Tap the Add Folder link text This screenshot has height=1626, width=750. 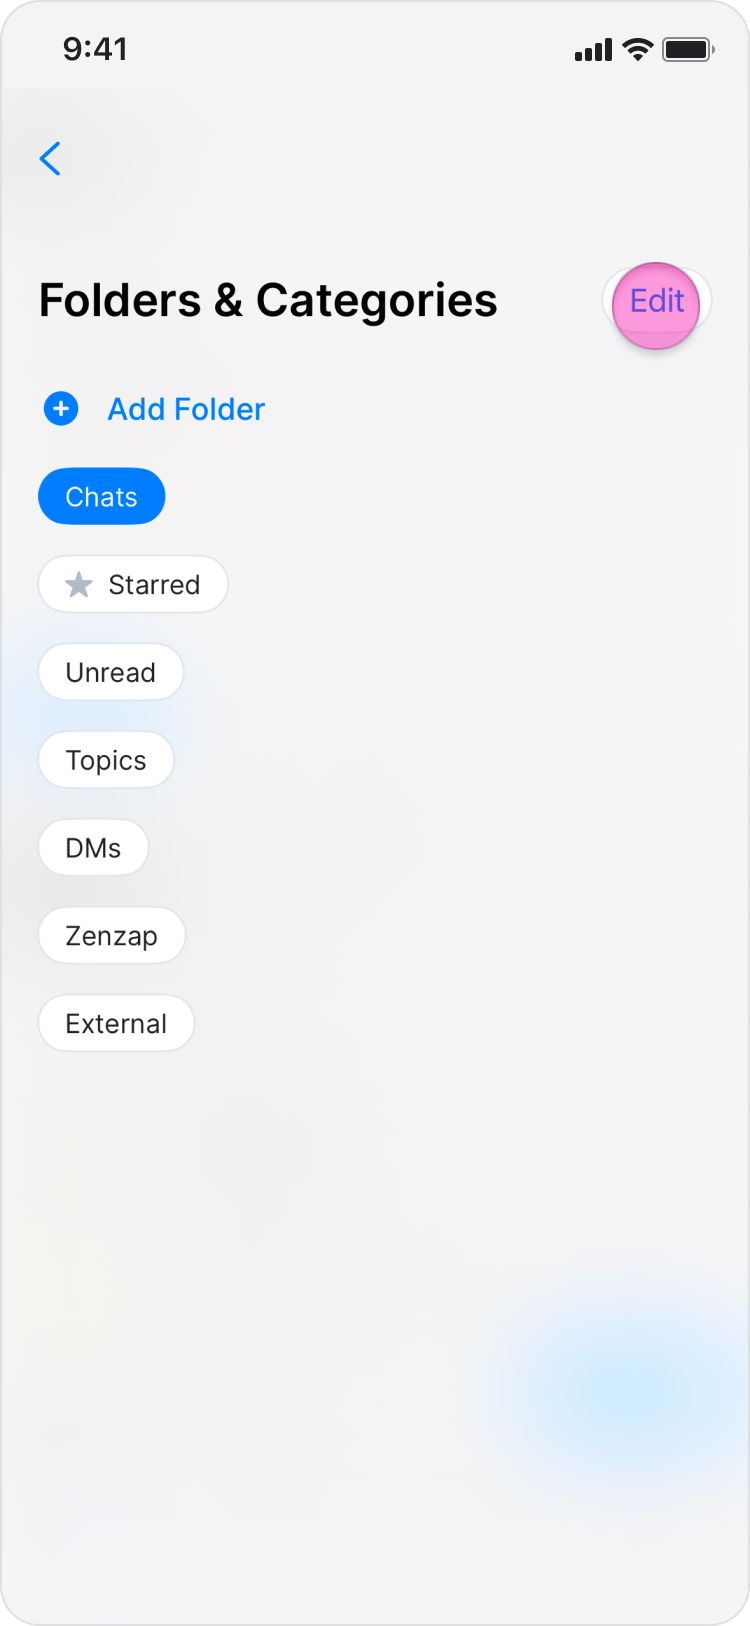186,409
